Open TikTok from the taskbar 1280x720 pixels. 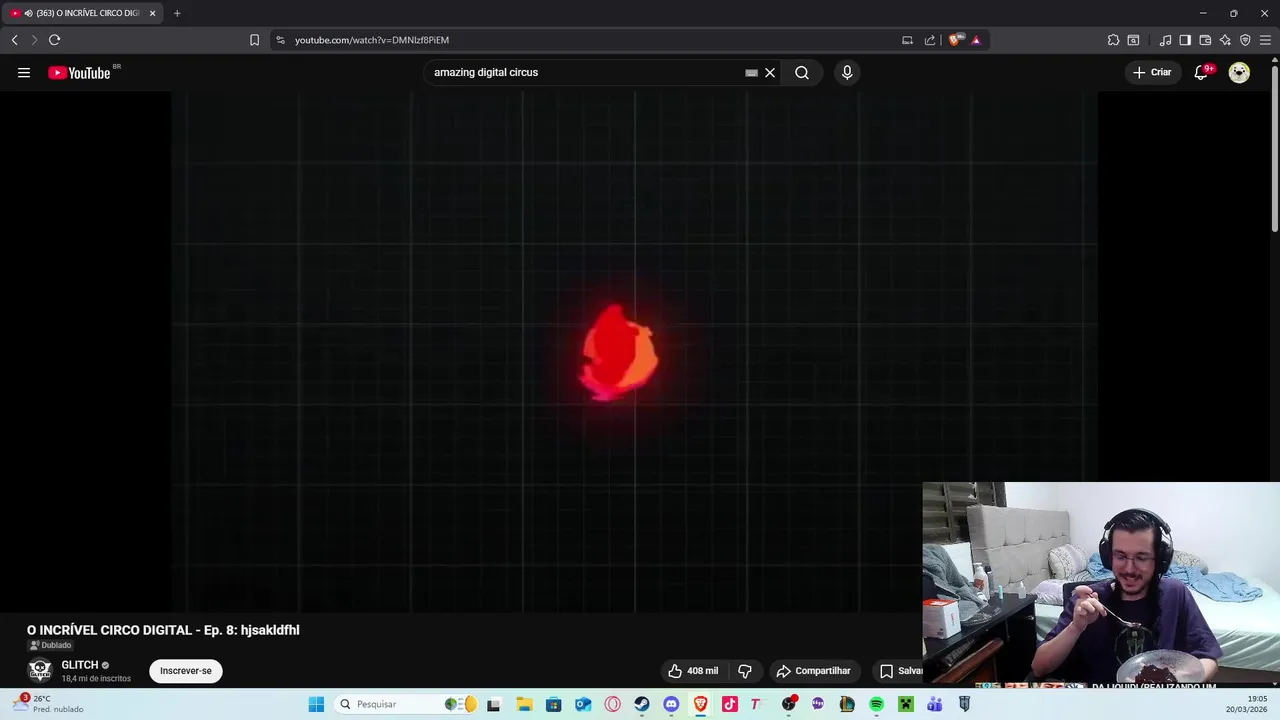730,704
